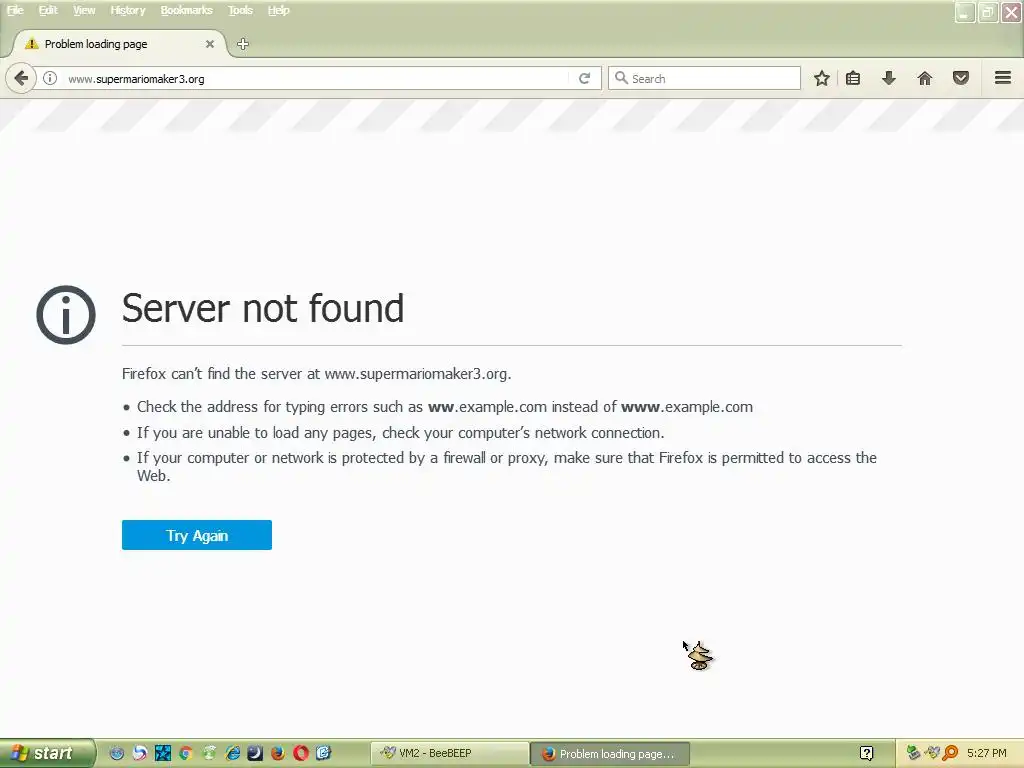Viewport: 1024px width, 768px height.
Task: Open the File menu
Action: pos(14,10)
